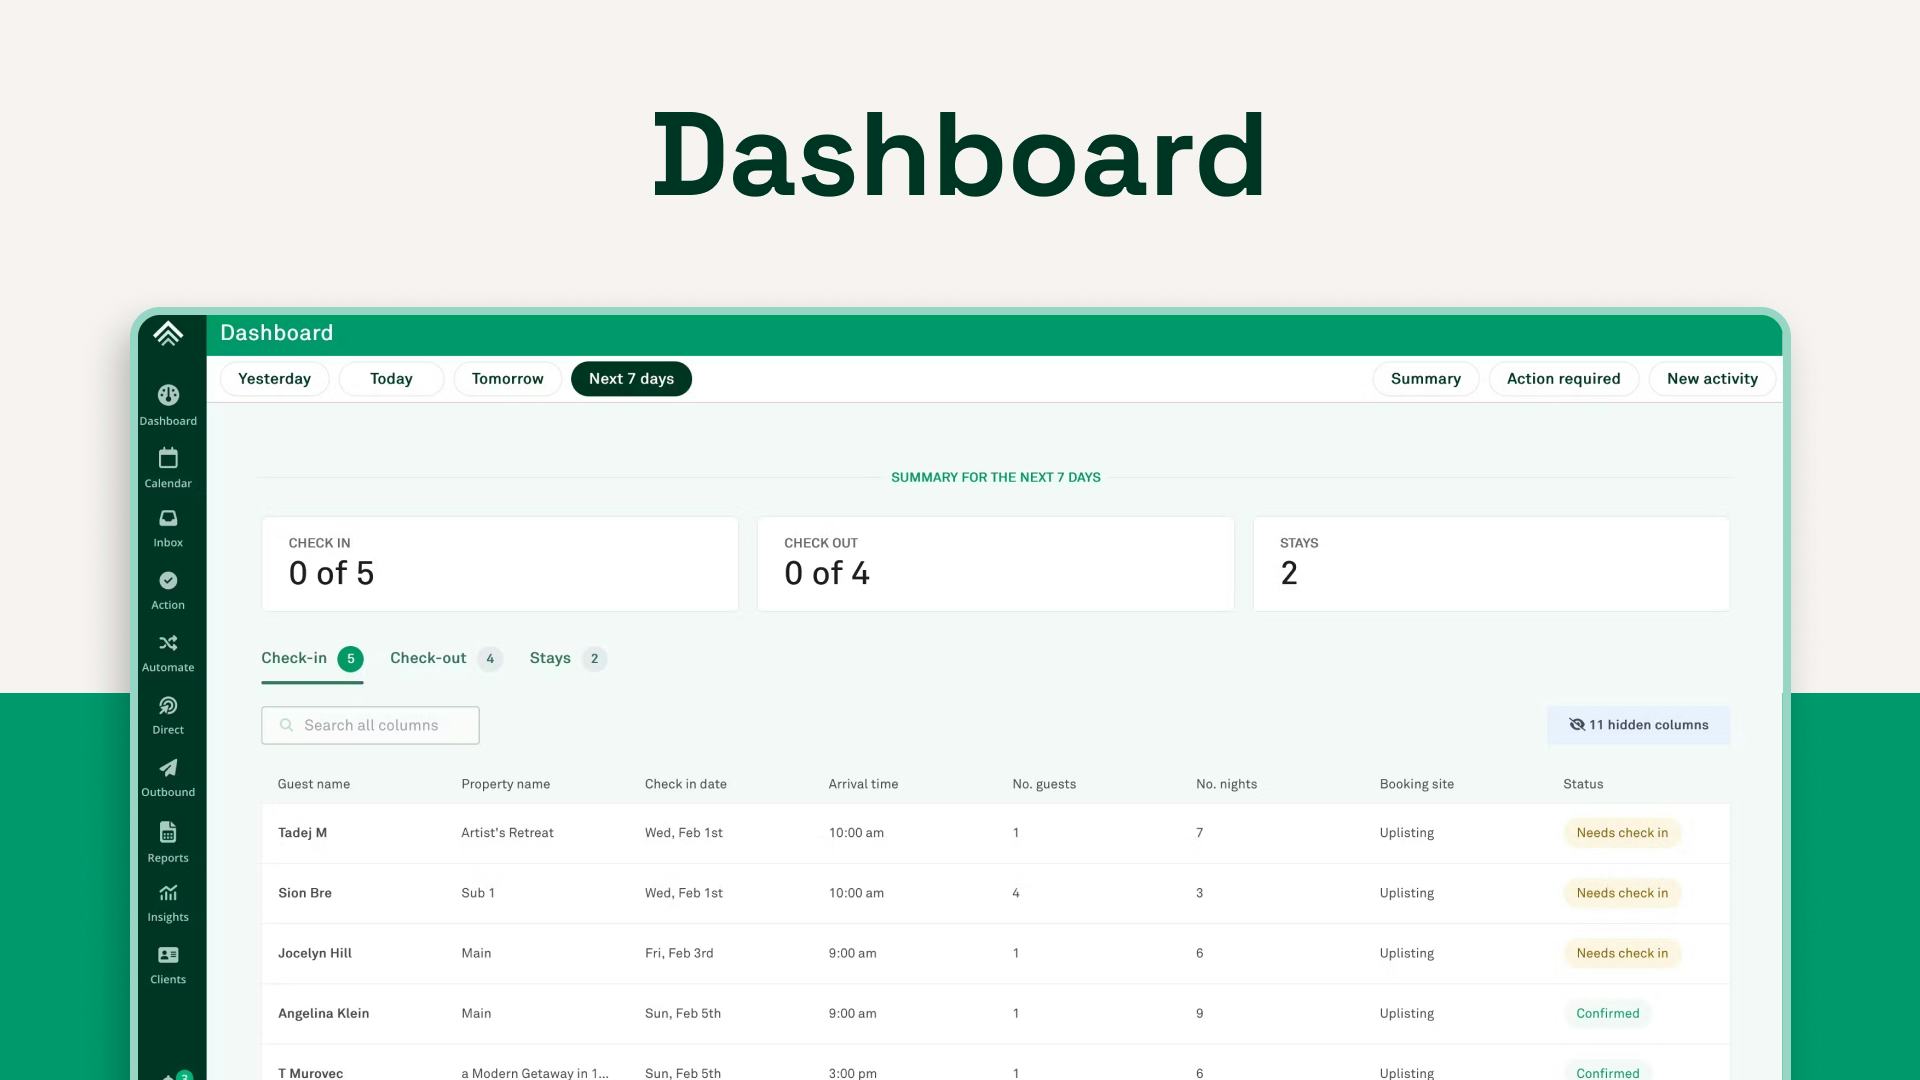Click the Action required button
Screen dimensions: 1920x1080
(x=1563, y=379)
